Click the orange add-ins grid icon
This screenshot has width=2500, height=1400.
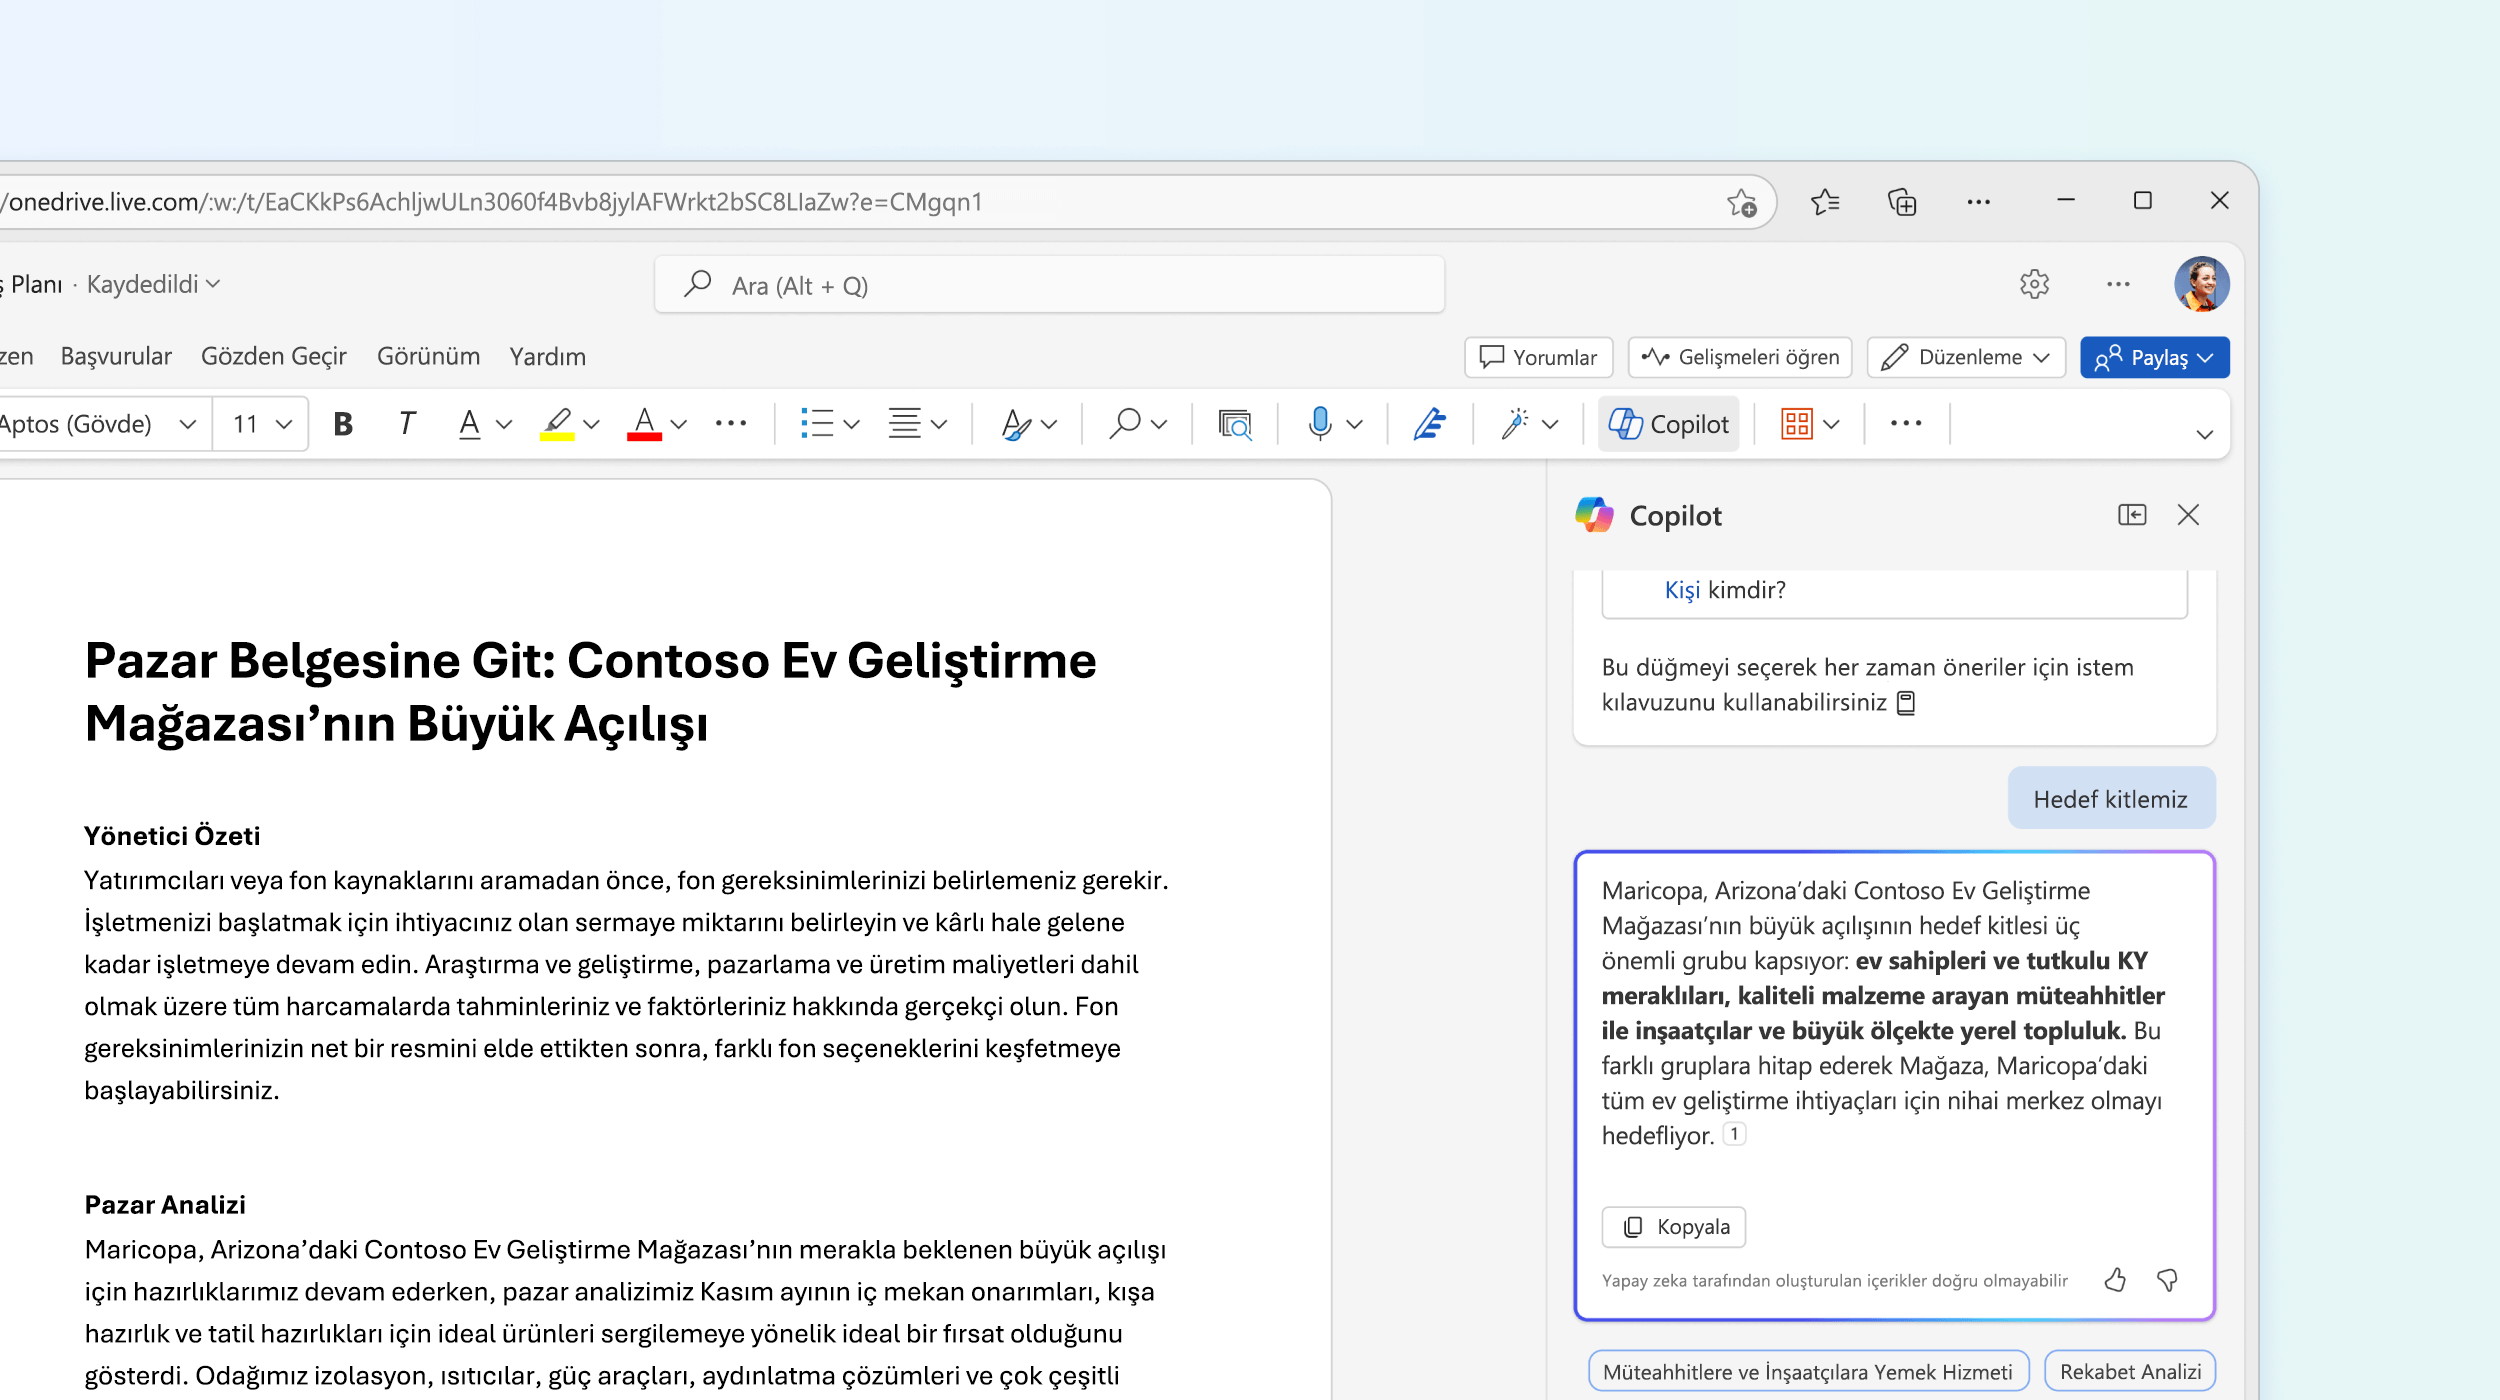[x=1797, y=424]
